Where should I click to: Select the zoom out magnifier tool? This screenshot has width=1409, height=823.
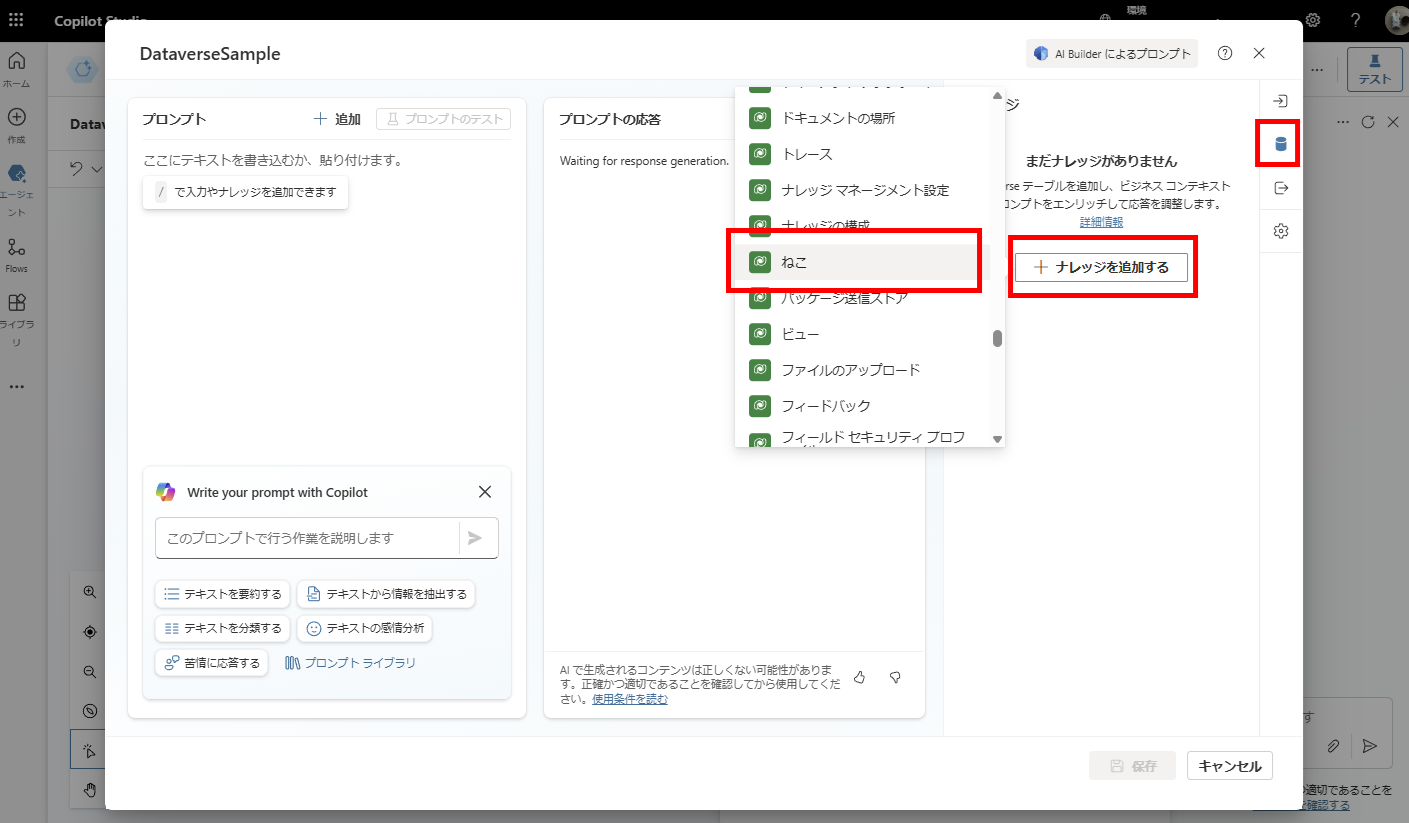tap(89, 671)
